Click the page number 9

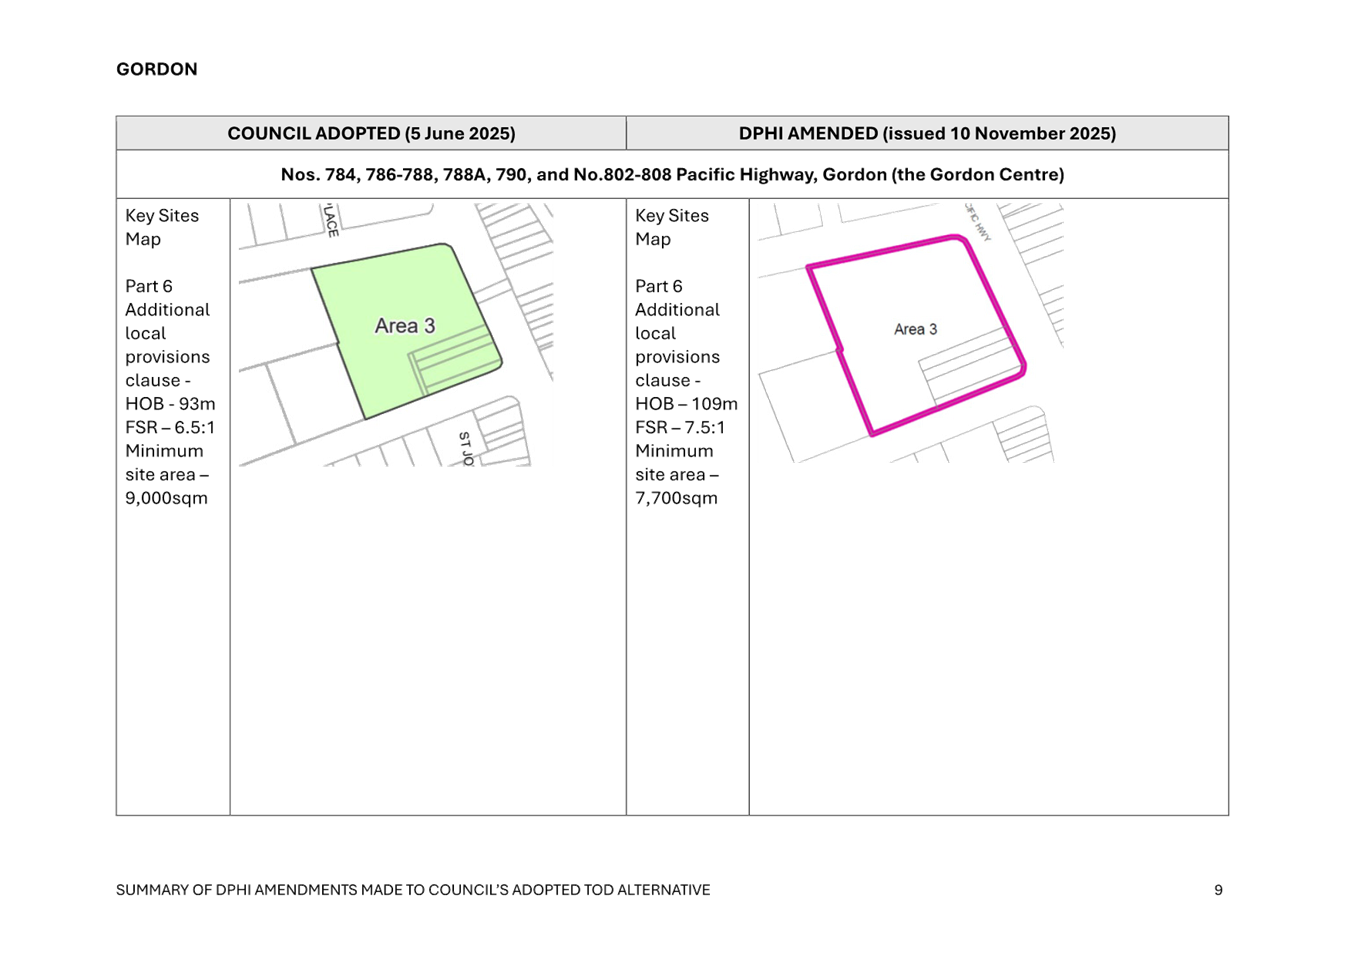[1218, 890]
